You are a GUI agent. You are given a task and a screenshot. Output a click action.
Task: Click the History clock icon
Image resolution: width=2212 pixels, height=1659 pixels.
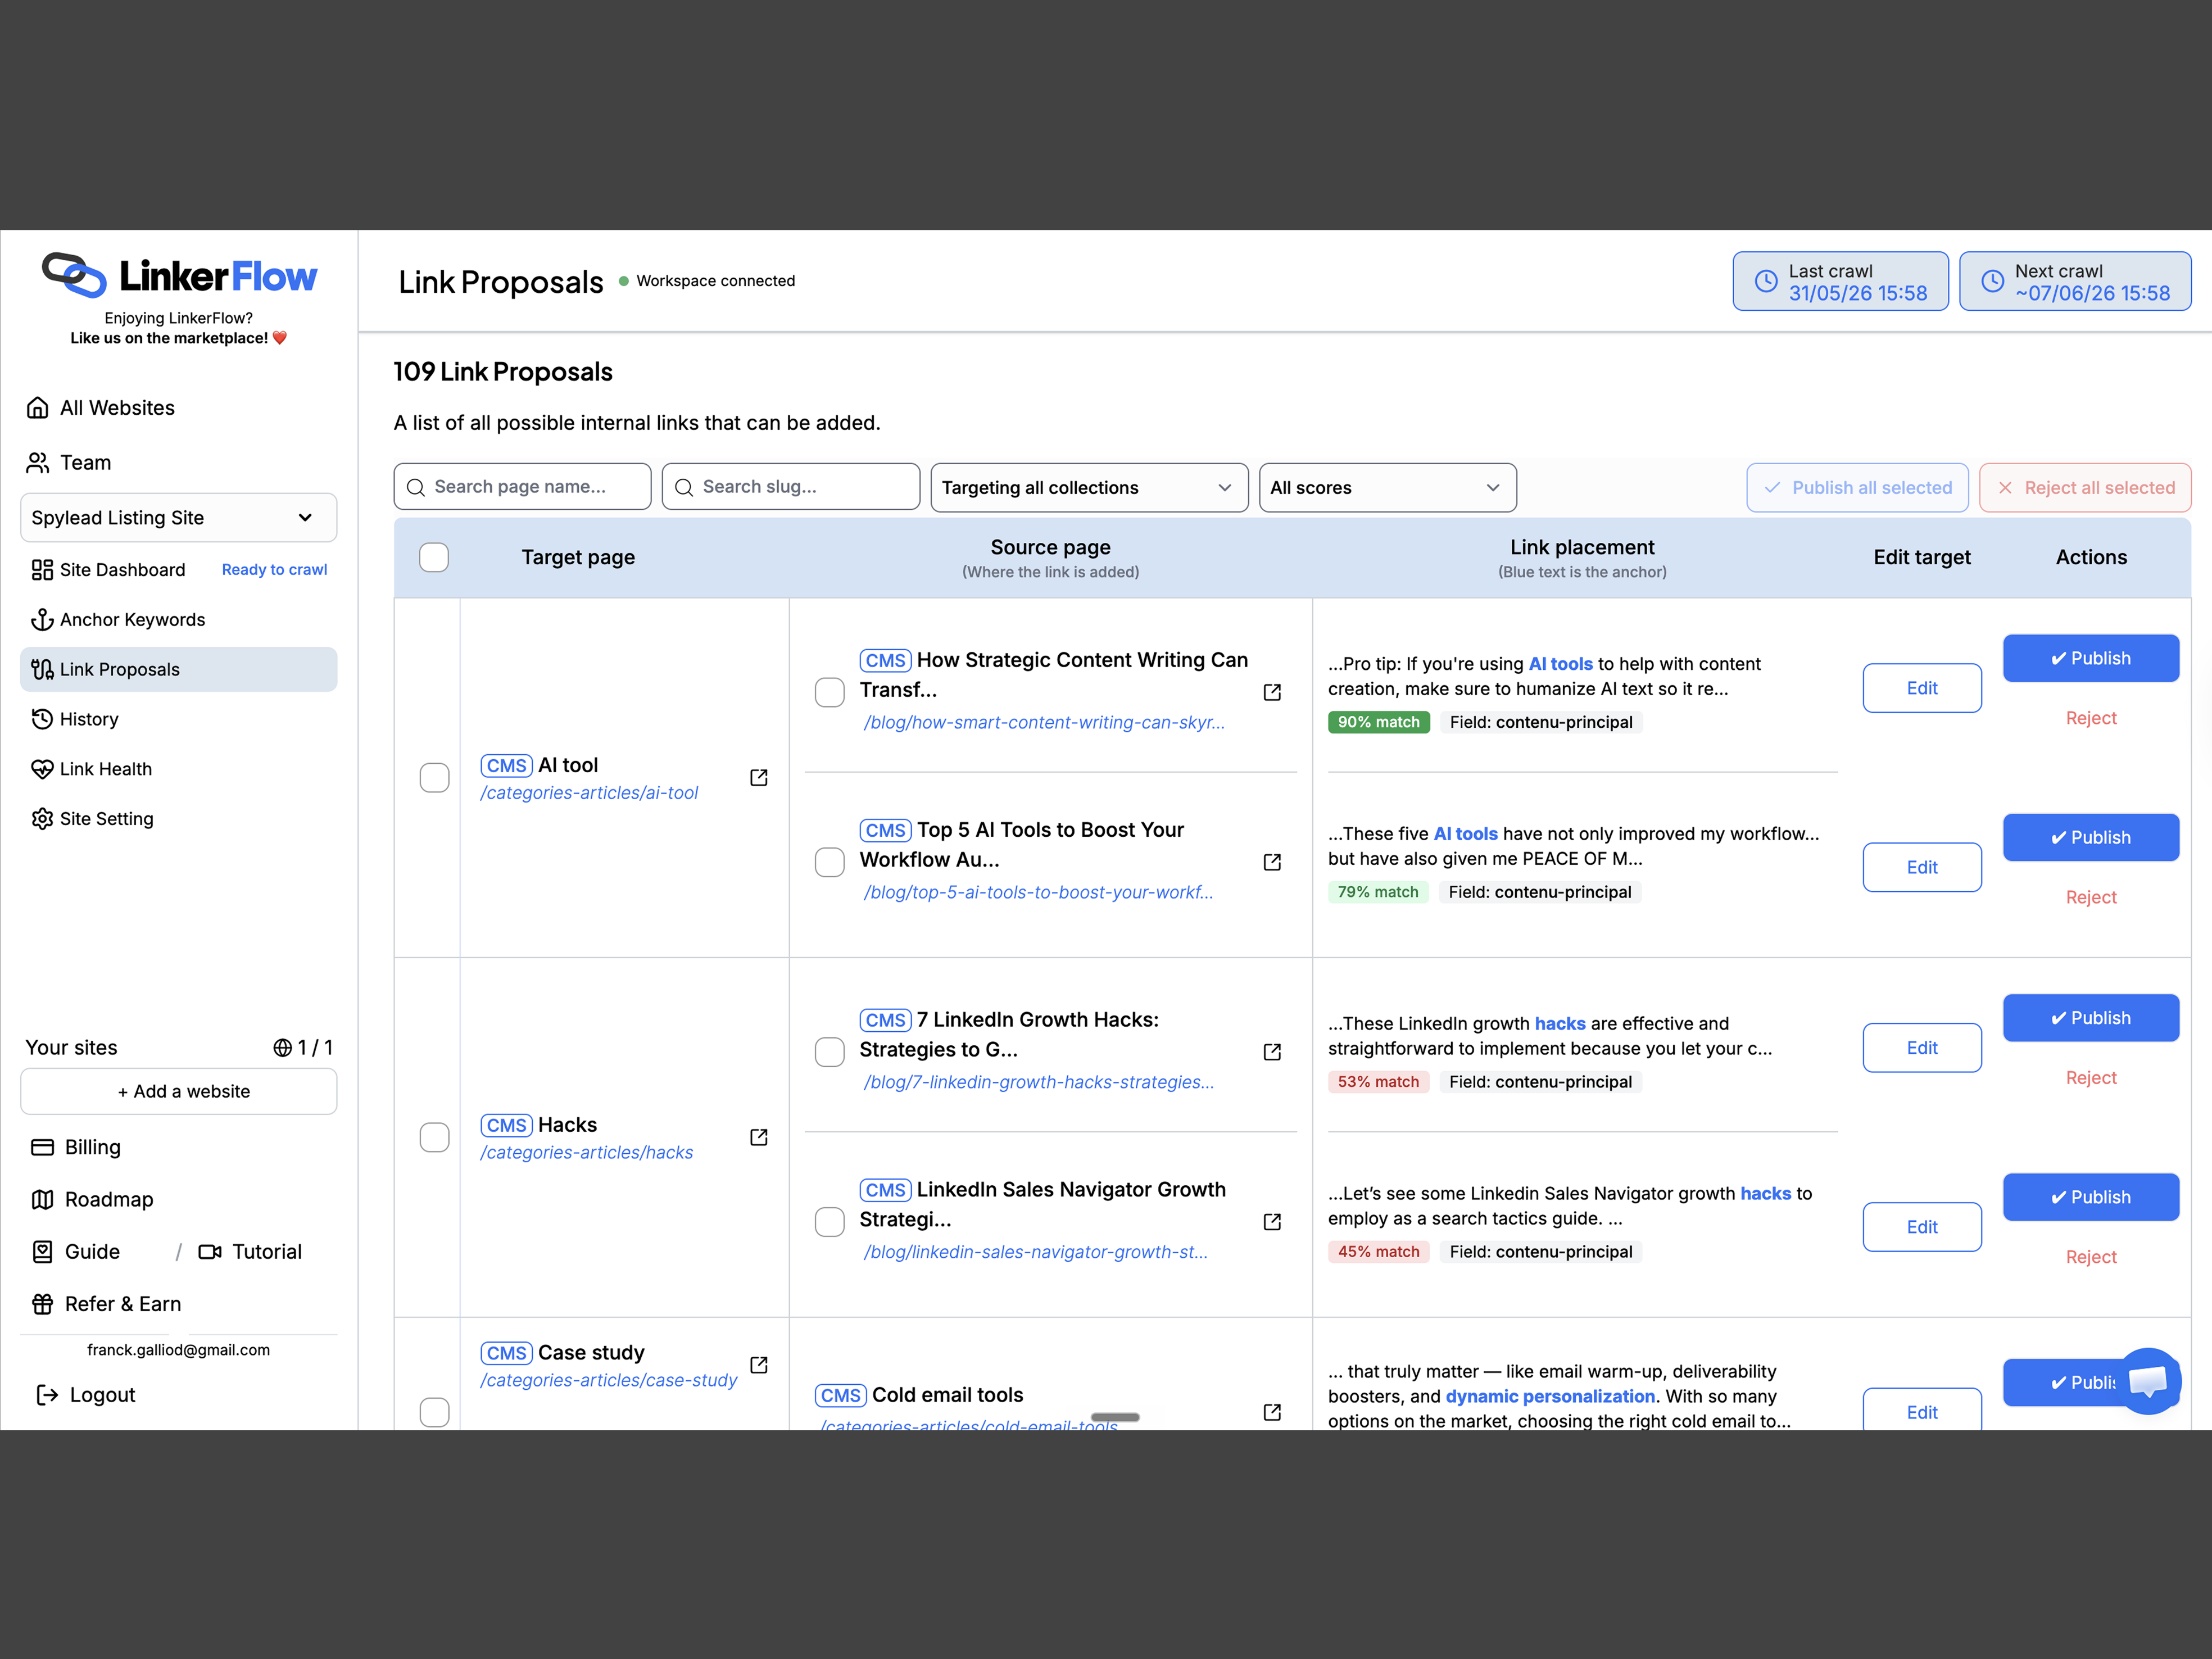coord(42,719)
